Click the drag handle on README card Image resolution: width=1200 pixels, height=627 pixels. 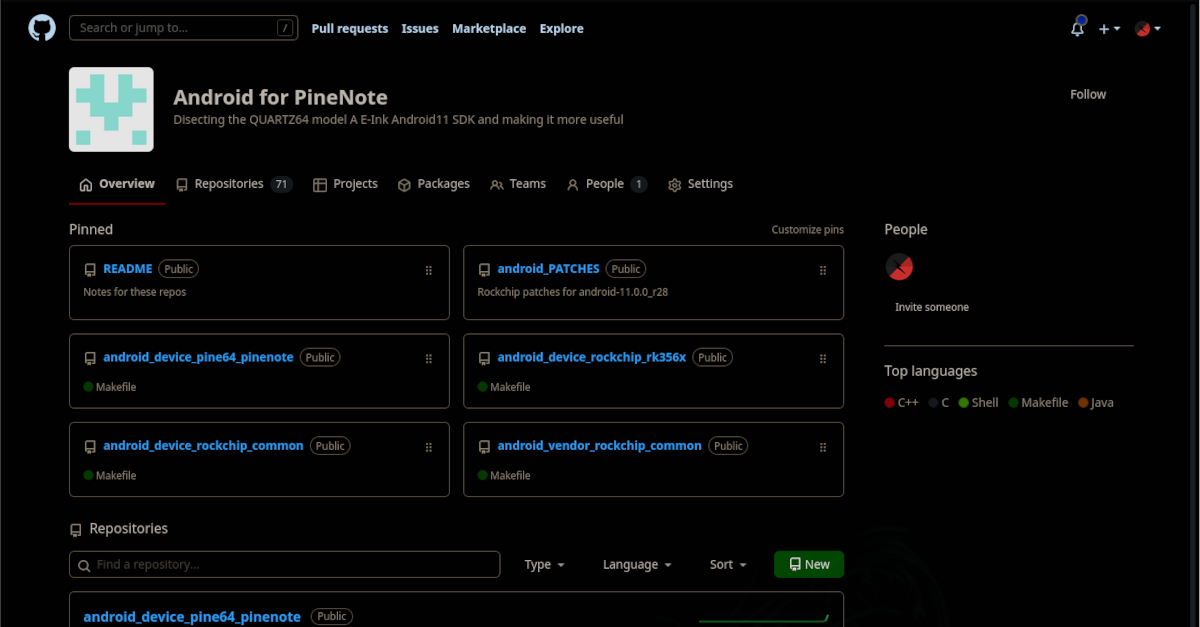click(x=429, y=270)
